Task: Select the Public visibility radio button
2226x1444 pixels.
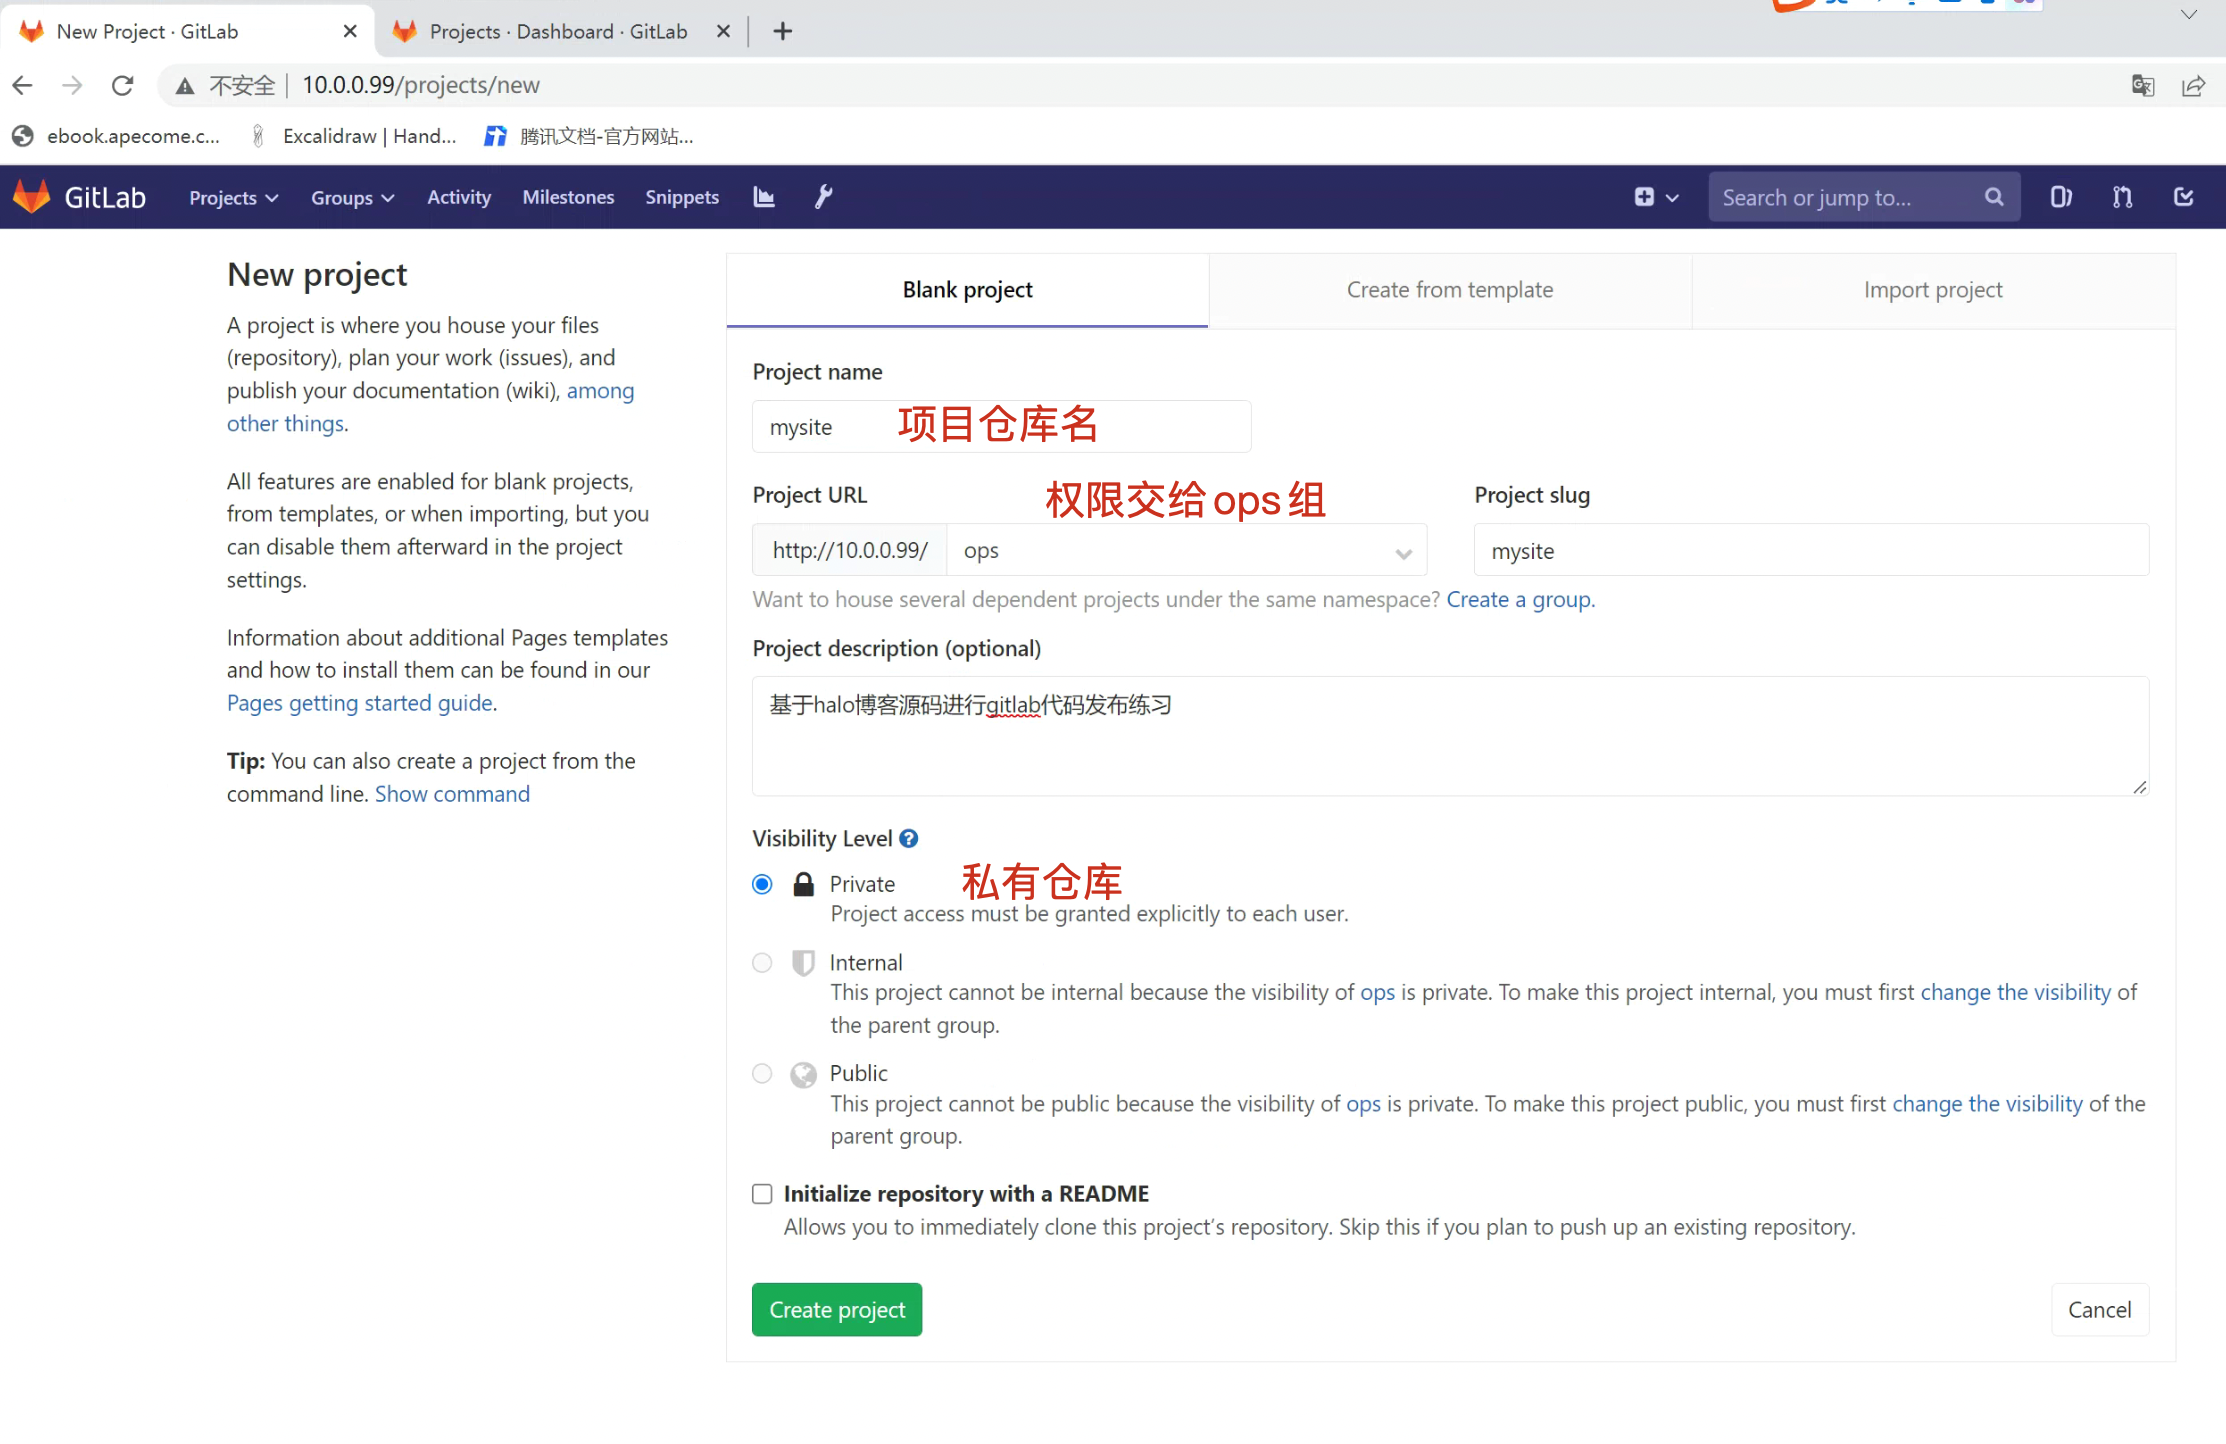Action: pos(762,1073)
